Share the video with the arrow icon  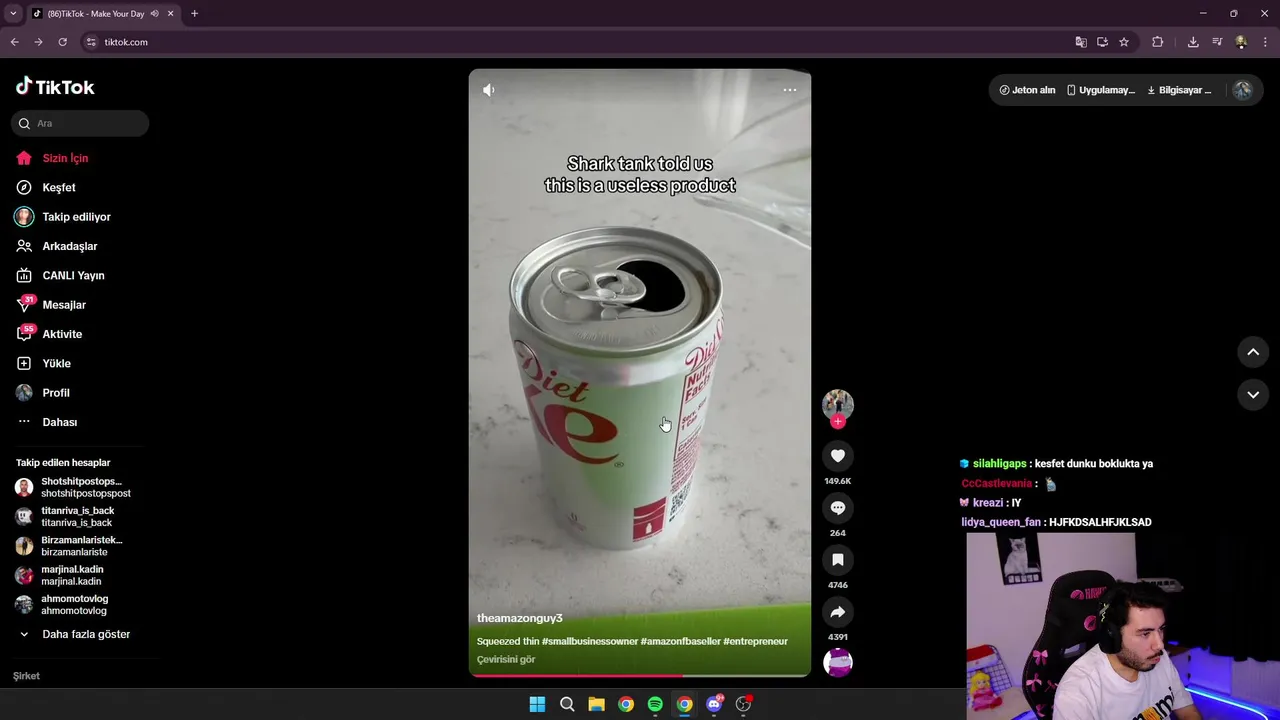point(838,612)
